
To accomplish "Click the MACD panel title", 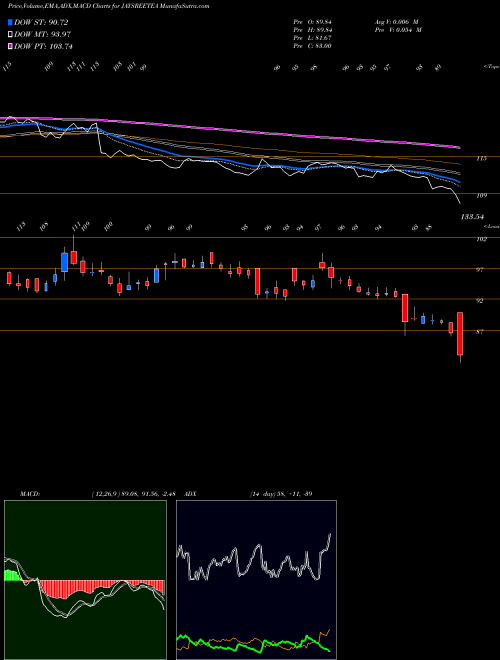I will click(30, 494).
